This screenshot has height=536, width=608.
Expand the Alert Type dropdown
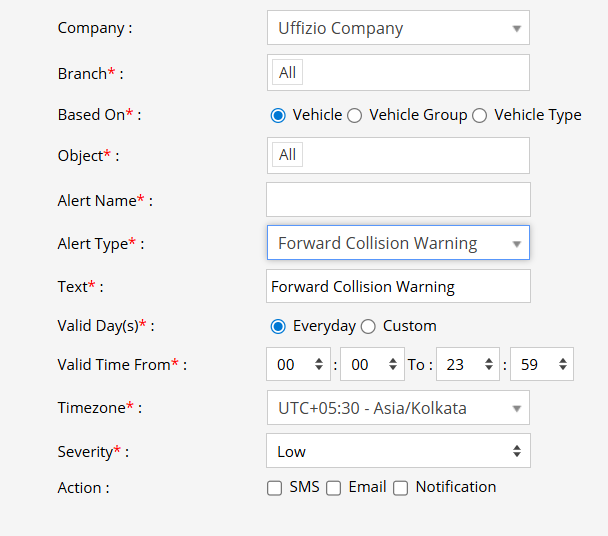click(x=397, y=243)
